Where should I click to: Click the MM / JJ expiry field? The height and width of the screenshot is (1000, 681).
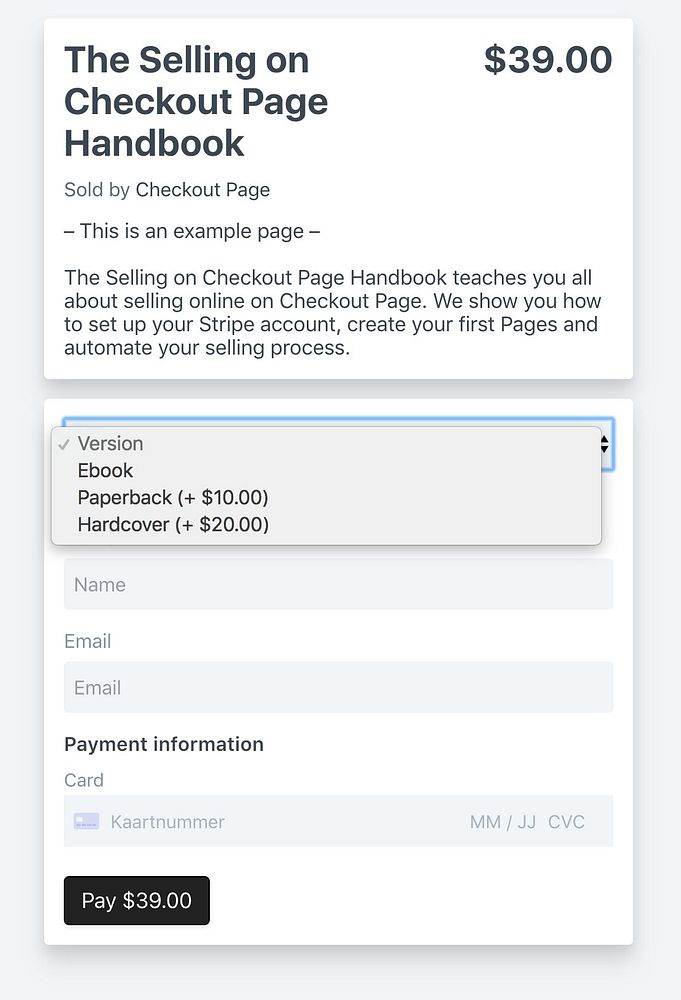tap(502, 822)
